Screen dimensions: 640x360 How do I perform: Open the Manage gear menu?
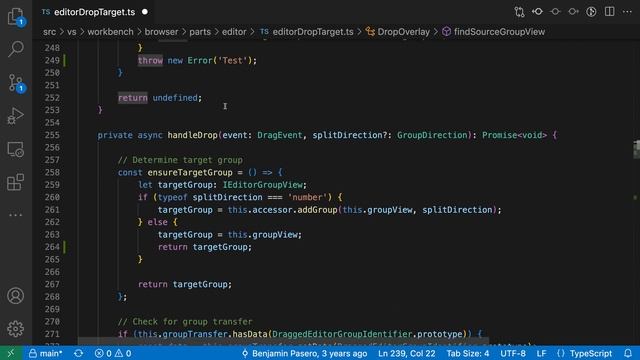16,329
